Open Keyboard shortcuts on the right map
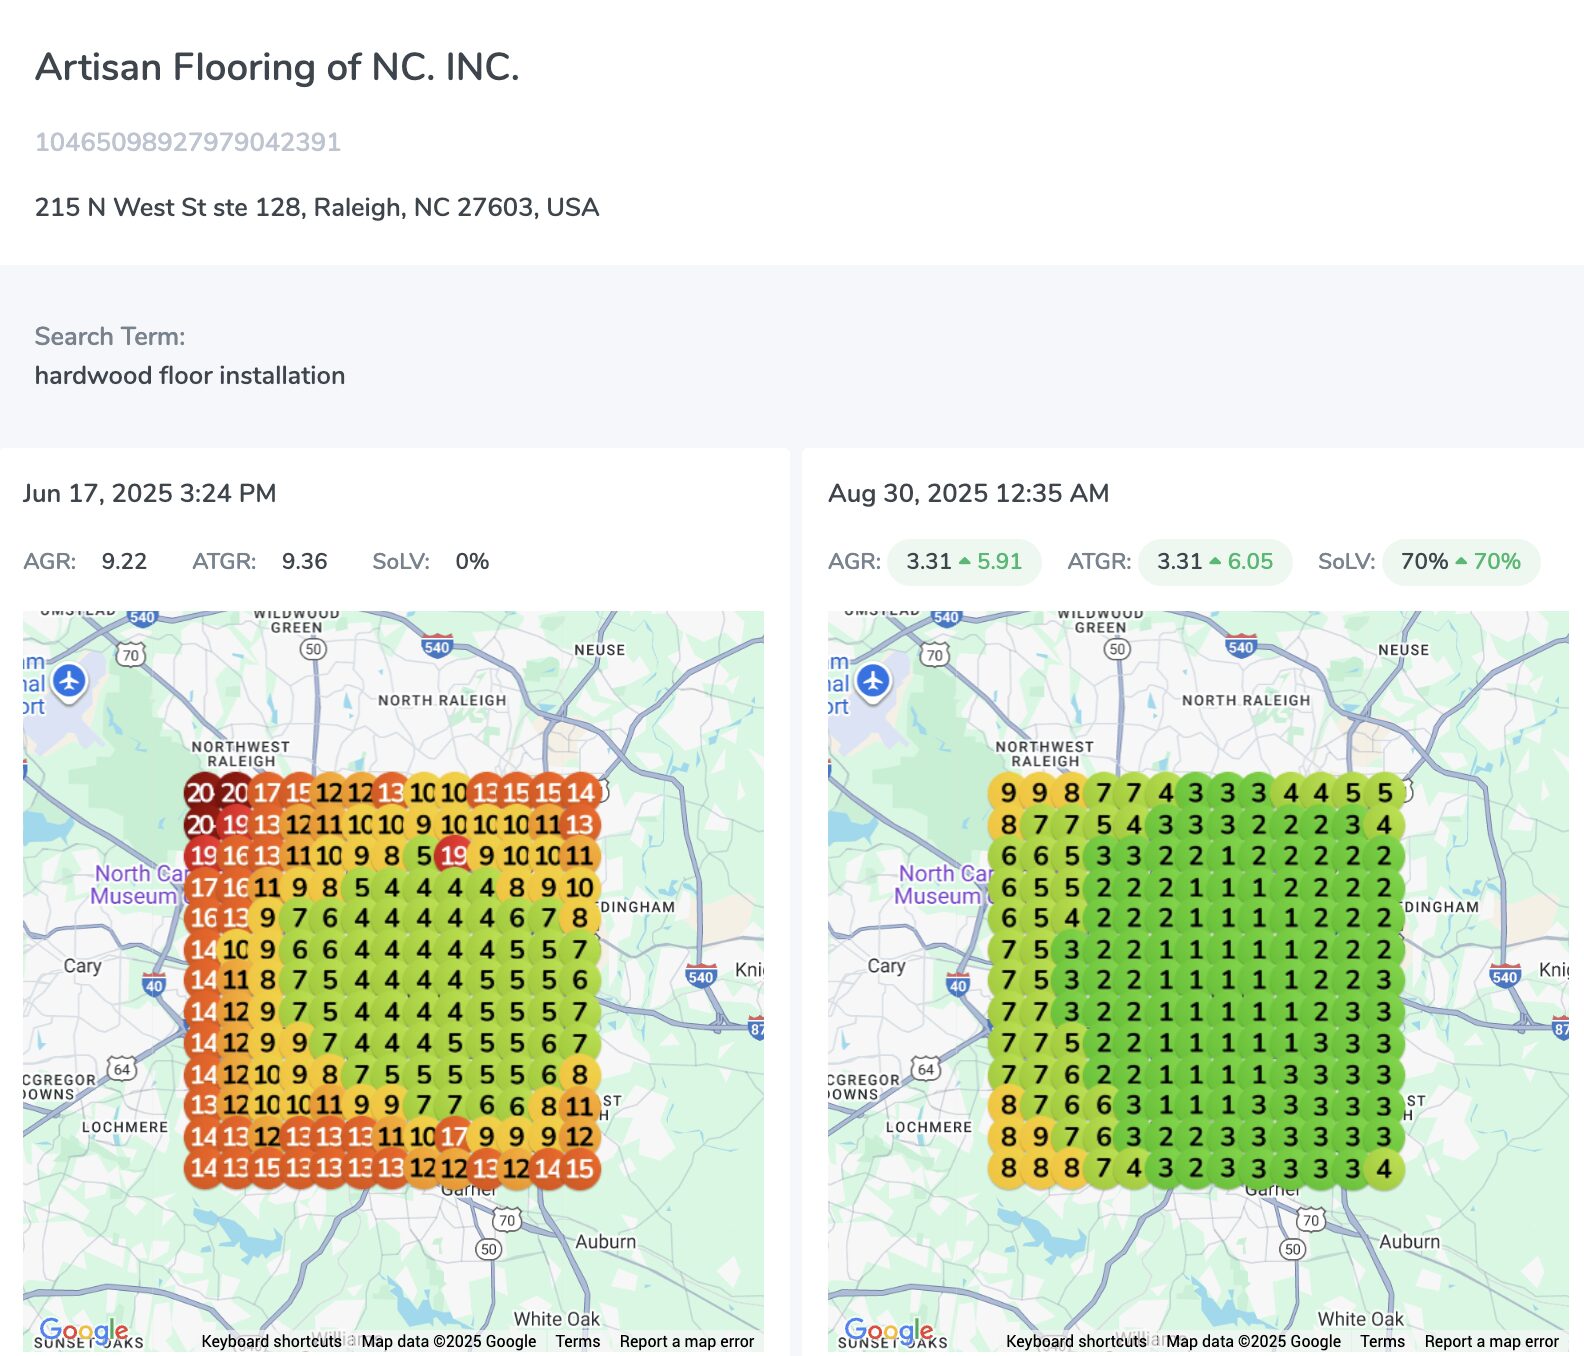Screen dimensions: 1584x1356 1075,1342
